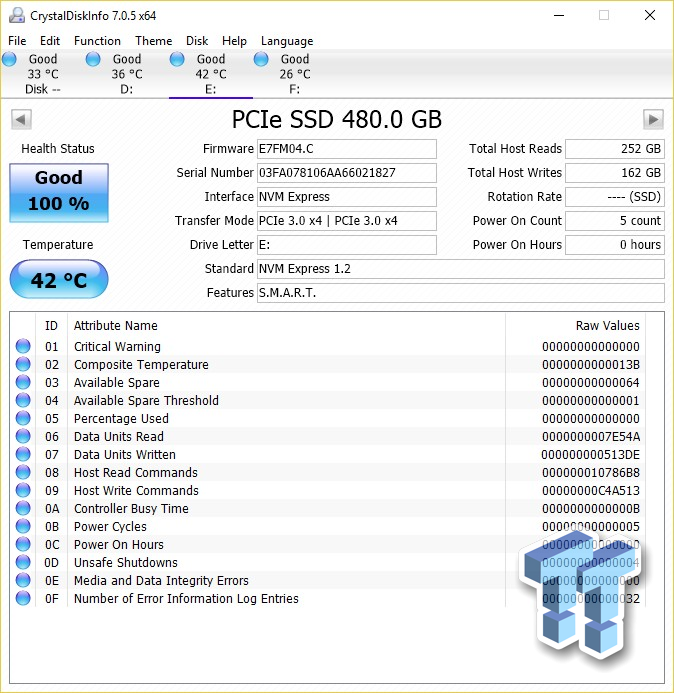
Task: Click status orb of Available Spare row
Action: pos(23,382)
